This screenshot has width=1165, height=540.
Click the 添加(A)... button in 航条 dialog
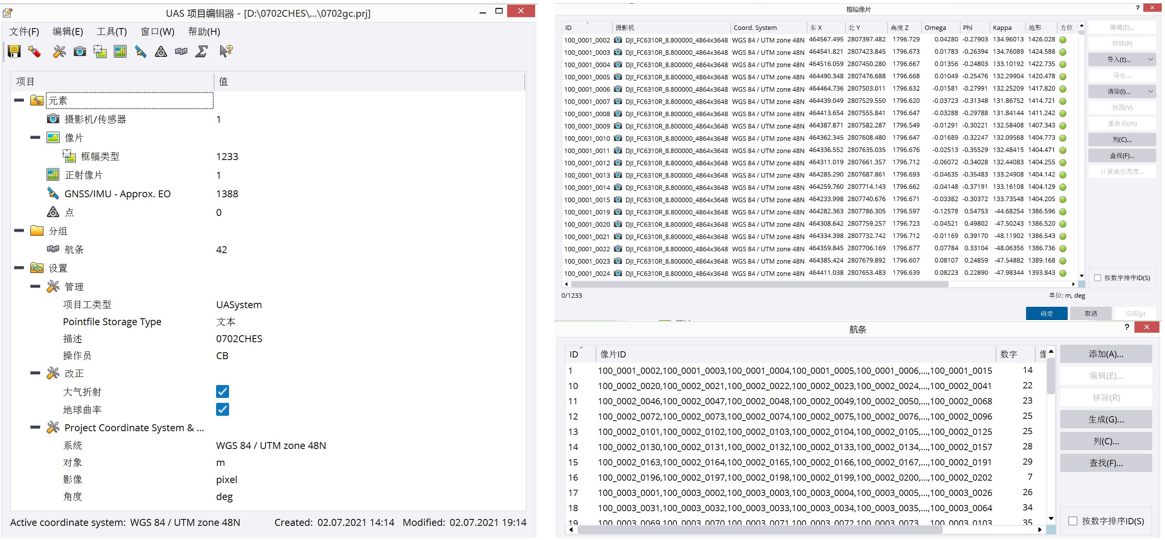coord(1105,354)
